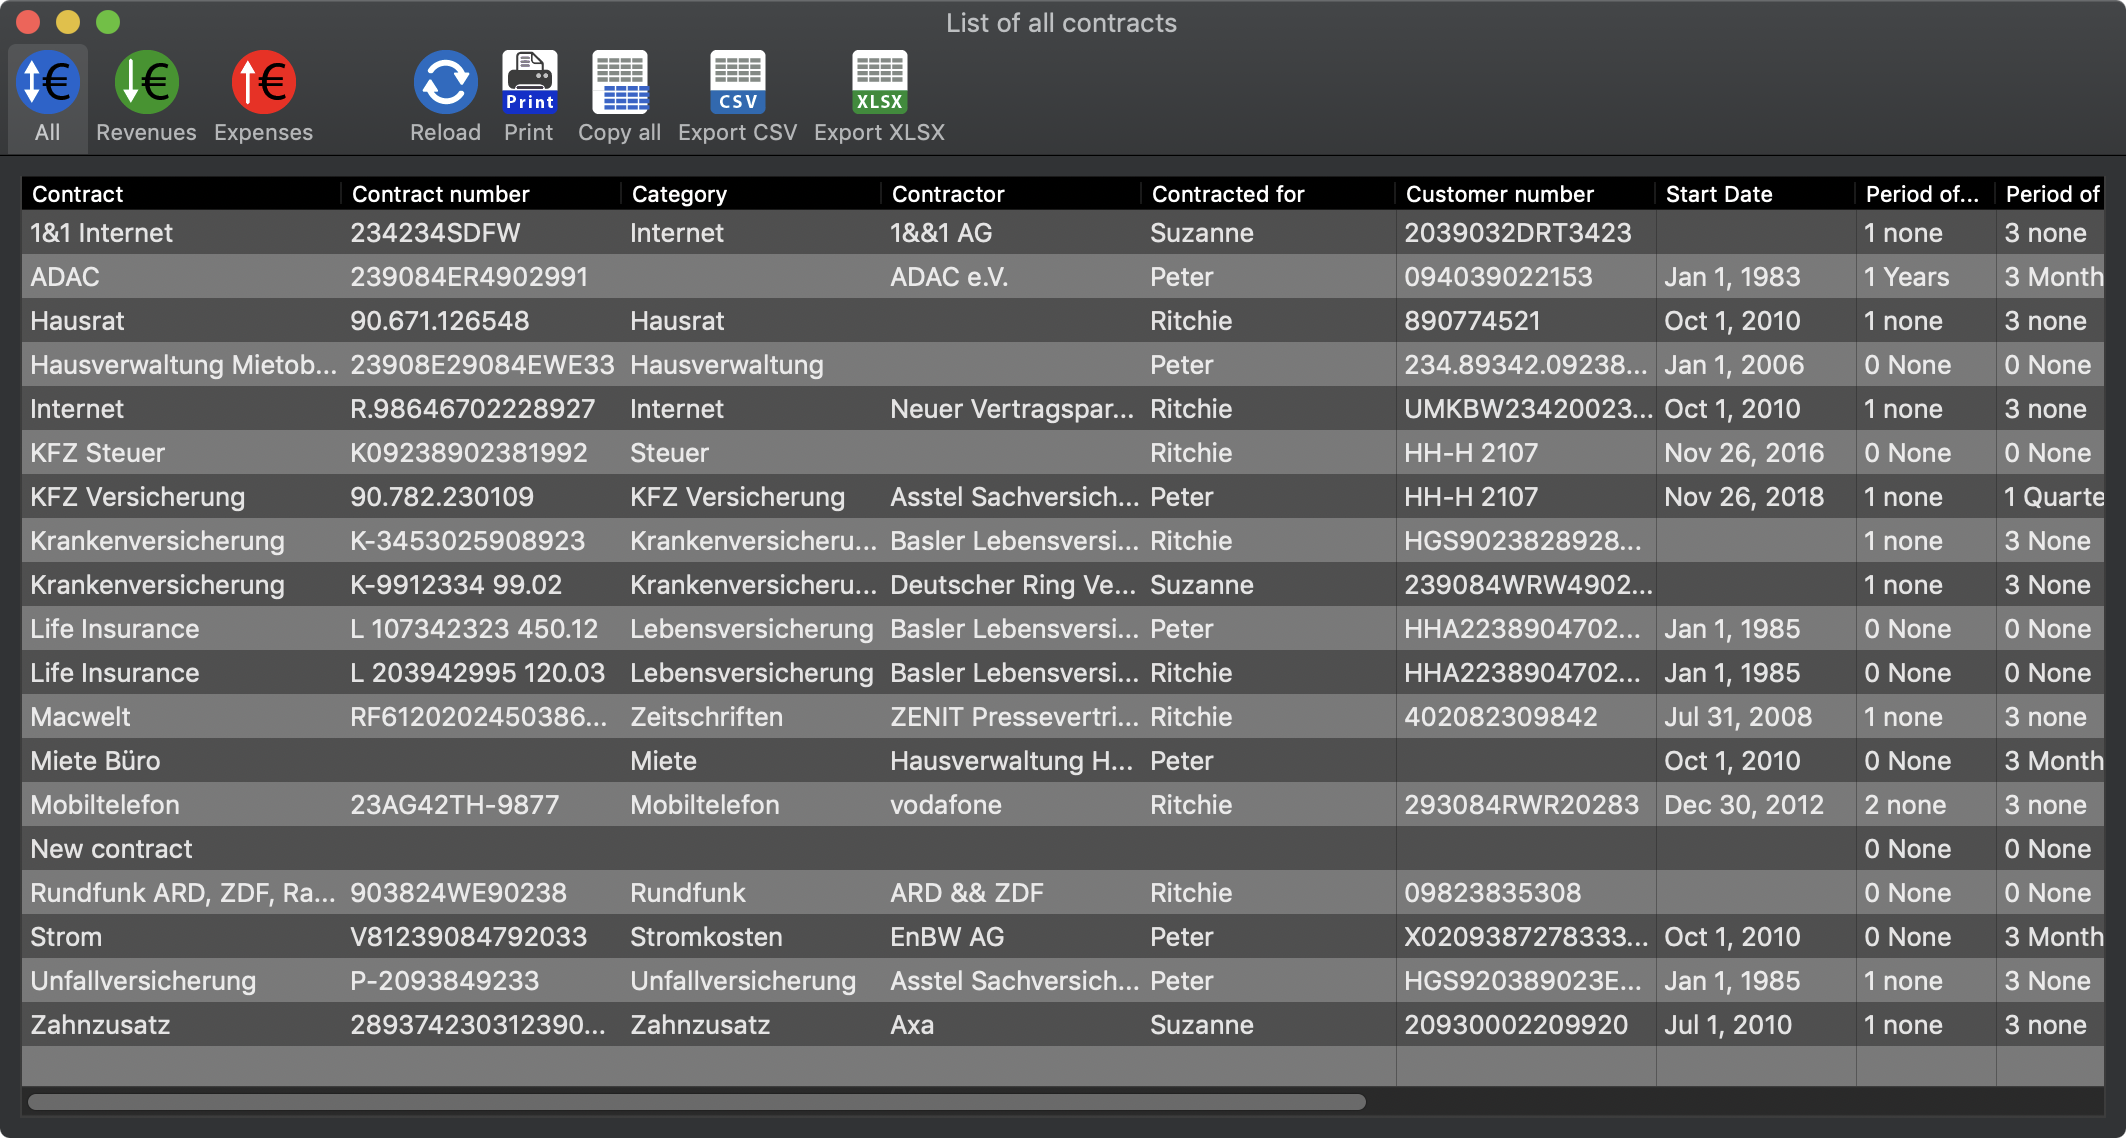Click the start date Jul 31, 2008
The image size is (2126, 1138).
click(1738, 717)
